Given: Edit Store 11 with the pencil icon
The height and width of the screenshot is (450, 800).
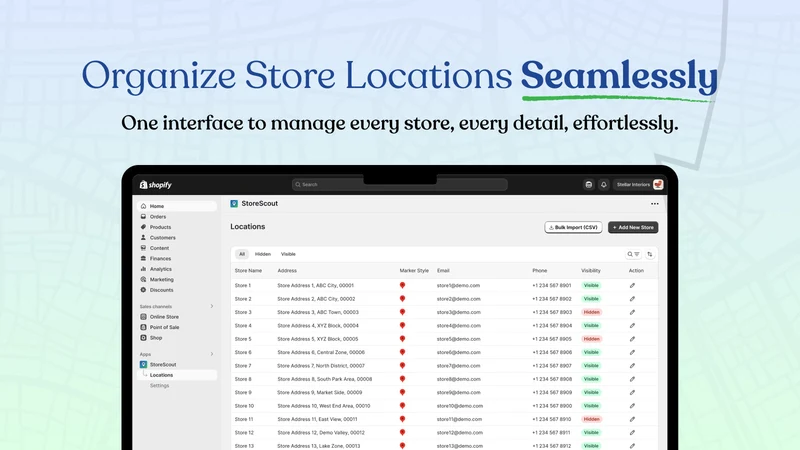Looking at the screenshot, I should (632, 419).
